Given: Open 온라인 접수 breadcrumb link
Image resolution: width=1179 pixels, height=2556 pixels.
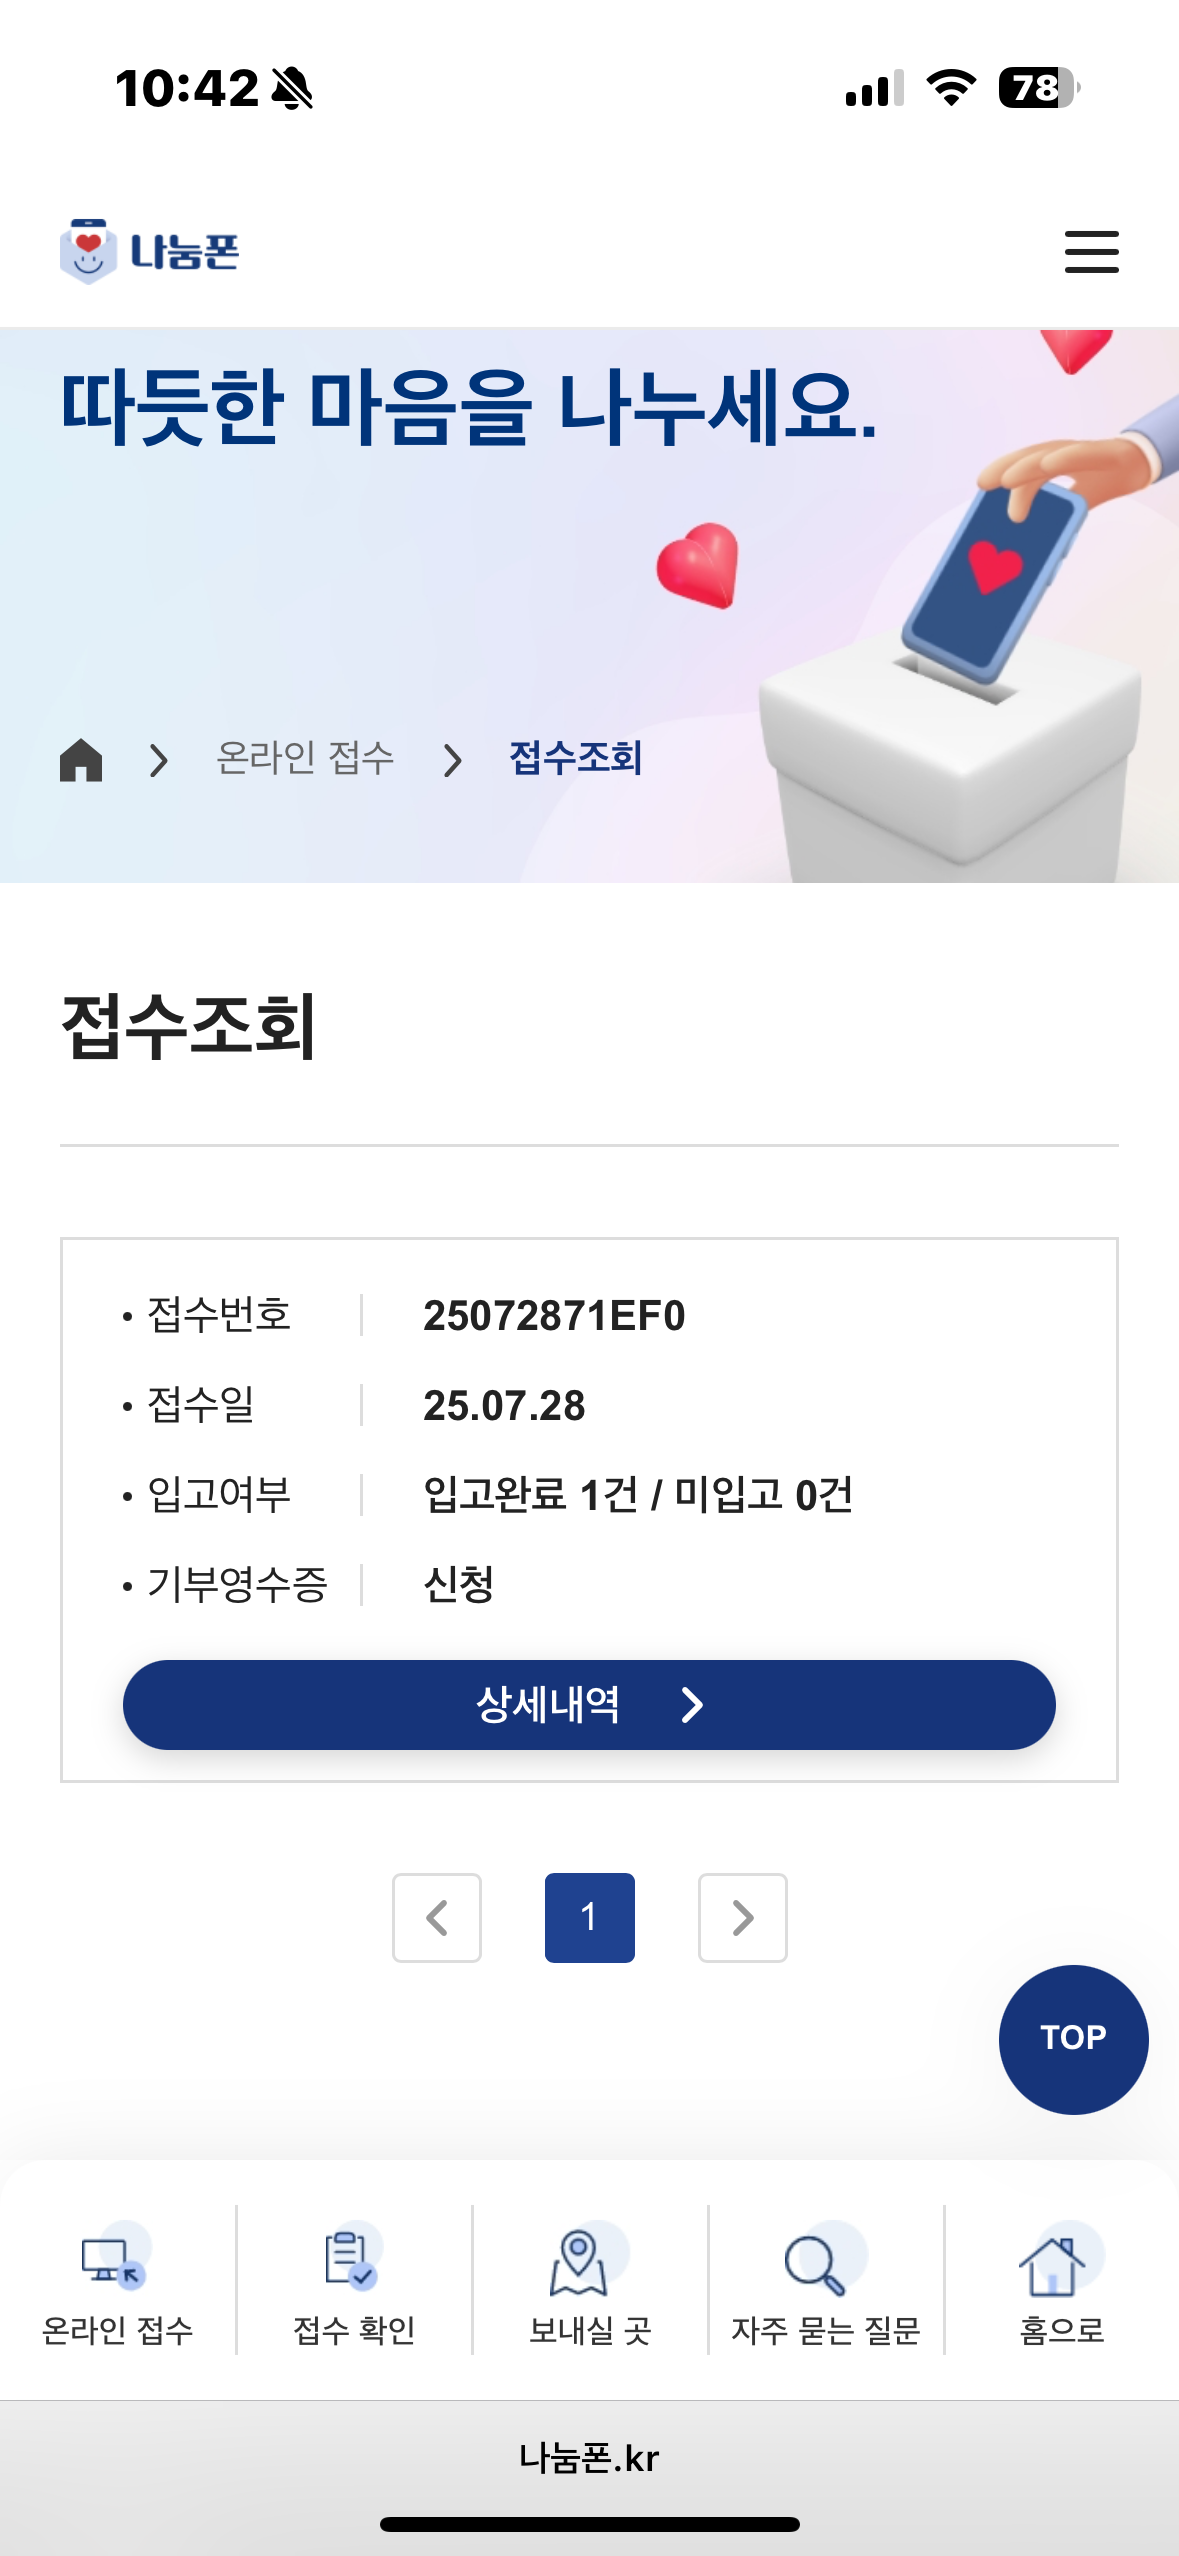Looking at the screenshot, I should click(x=305, y=758).
